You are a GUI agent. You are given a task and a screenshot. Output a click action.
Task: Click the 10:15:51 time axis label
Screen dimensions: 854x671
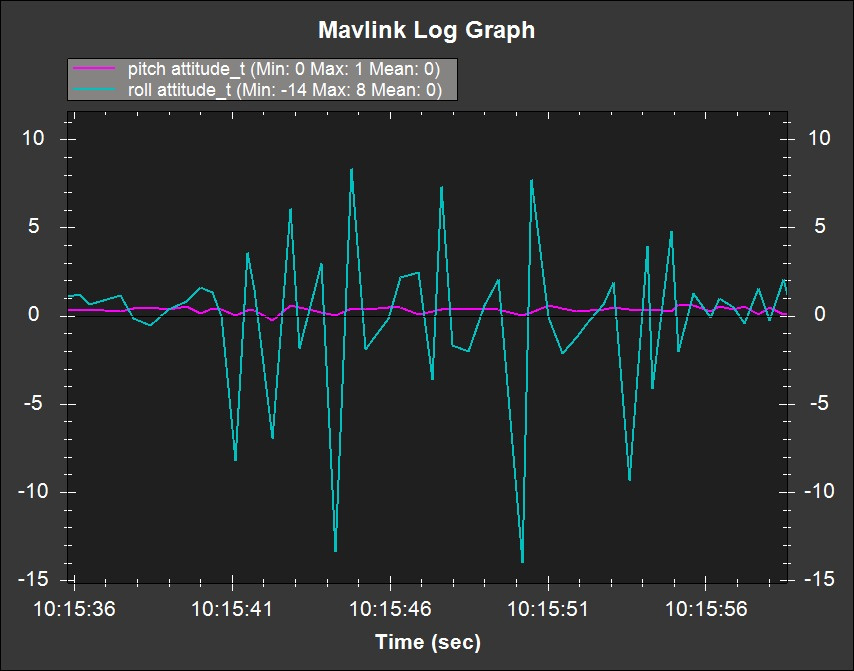(548, 608)
